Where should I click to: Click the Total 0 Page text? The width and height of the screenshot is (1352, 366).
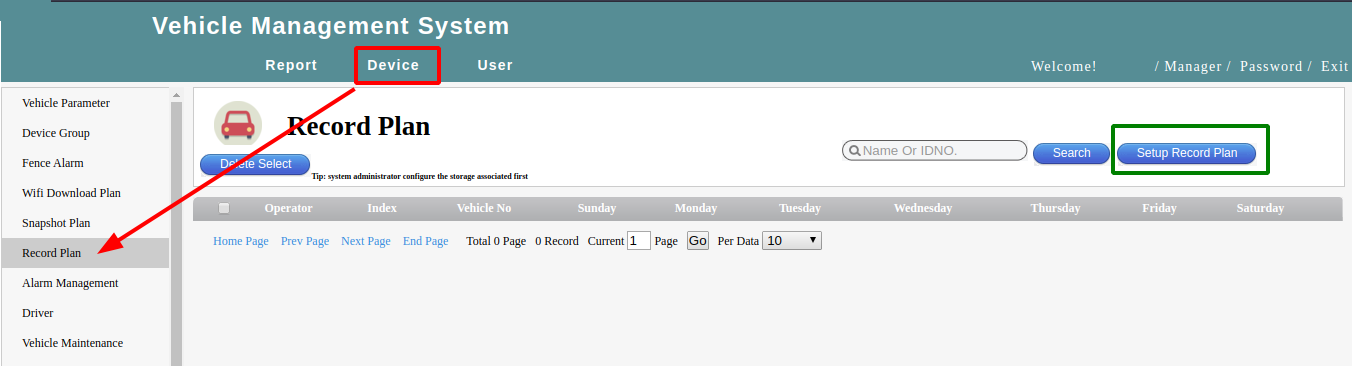(x=496, y=241)
